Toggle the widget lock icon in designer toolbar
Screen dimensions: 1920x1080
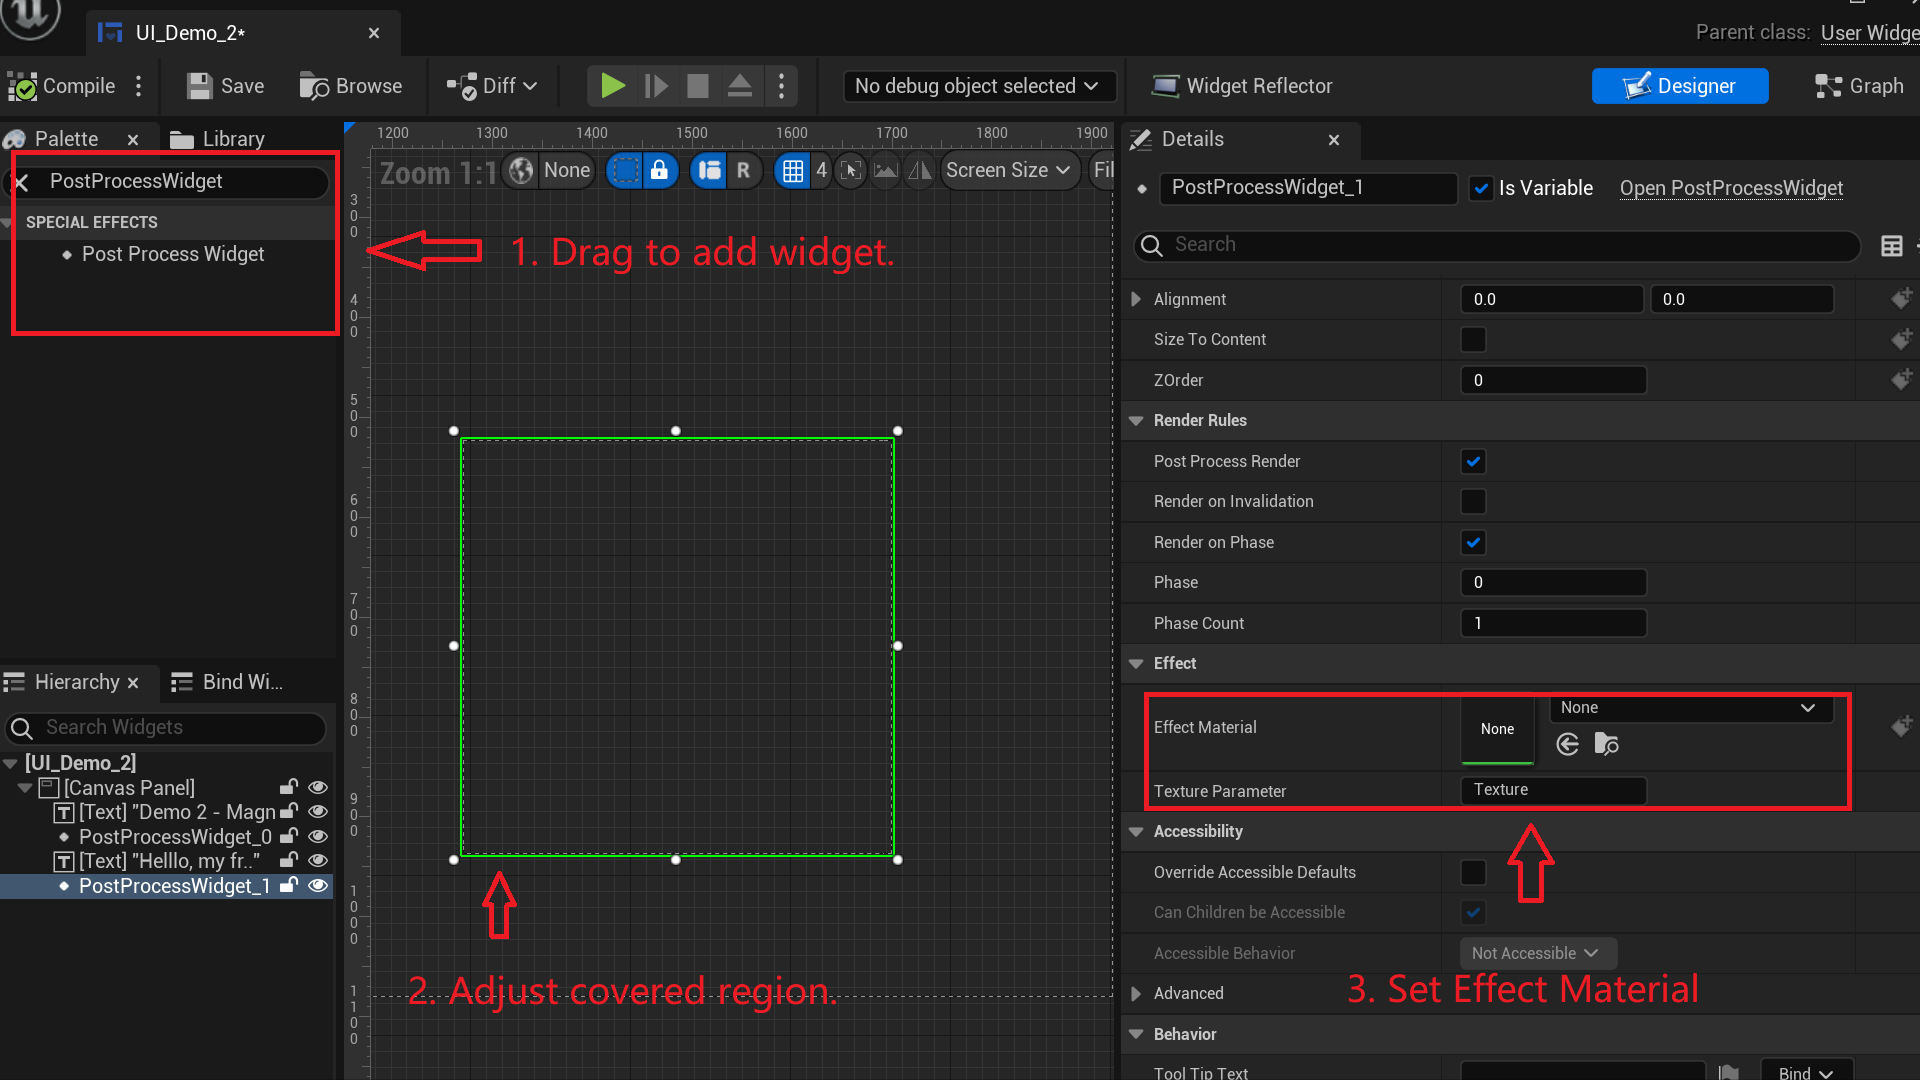click(x=660, y=170)
